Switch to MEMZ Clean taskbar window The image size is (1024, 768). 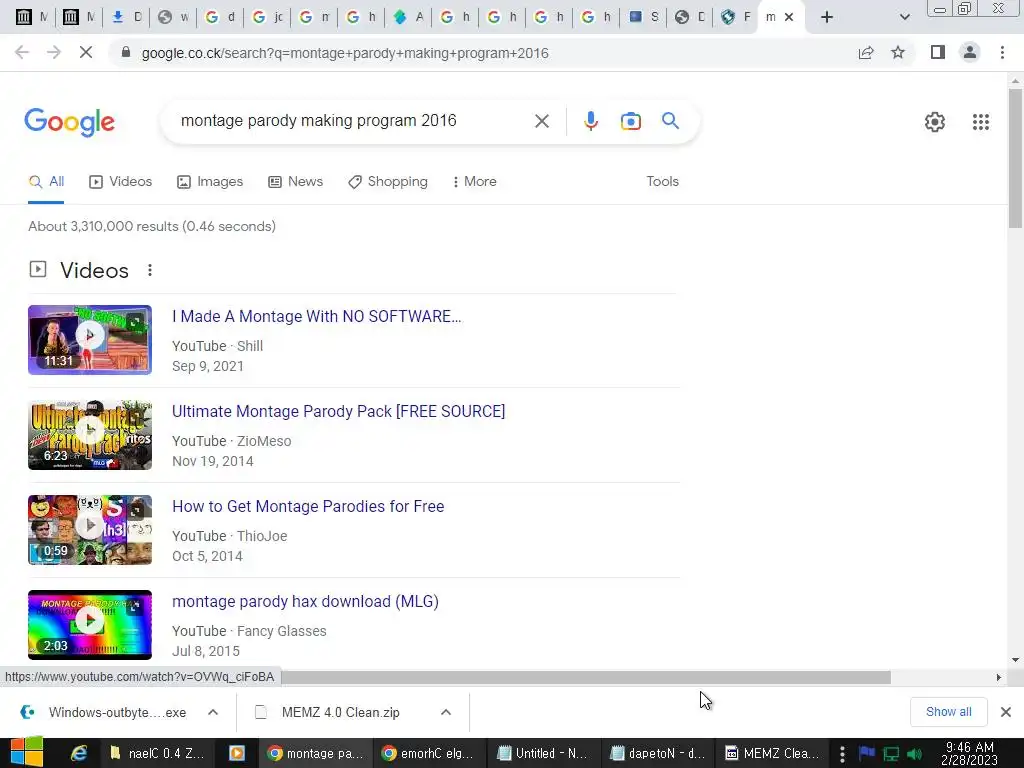(772, 753)
